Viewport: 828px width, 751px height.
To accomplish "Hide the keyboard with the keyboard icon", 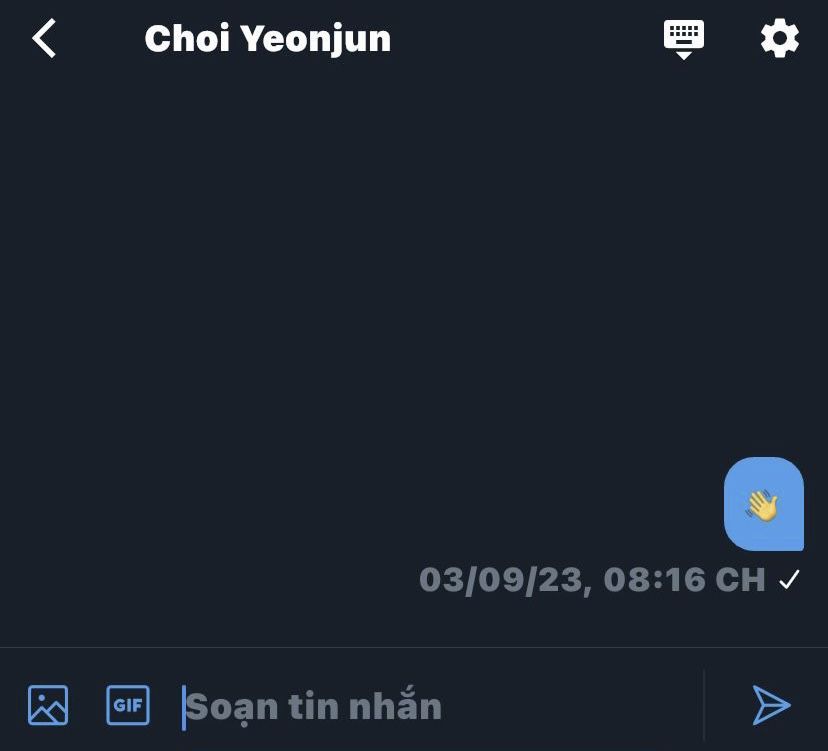I will point(684,40).
